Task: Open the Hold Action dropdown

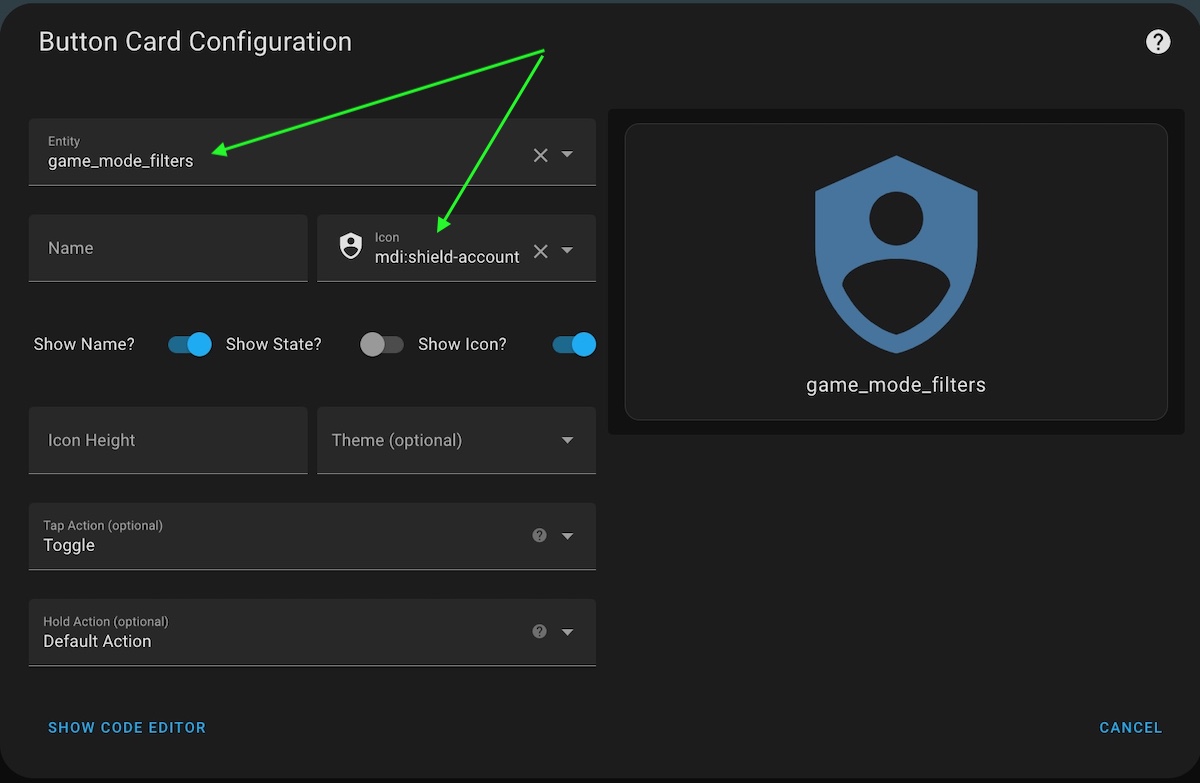Action: pos(567,631)
